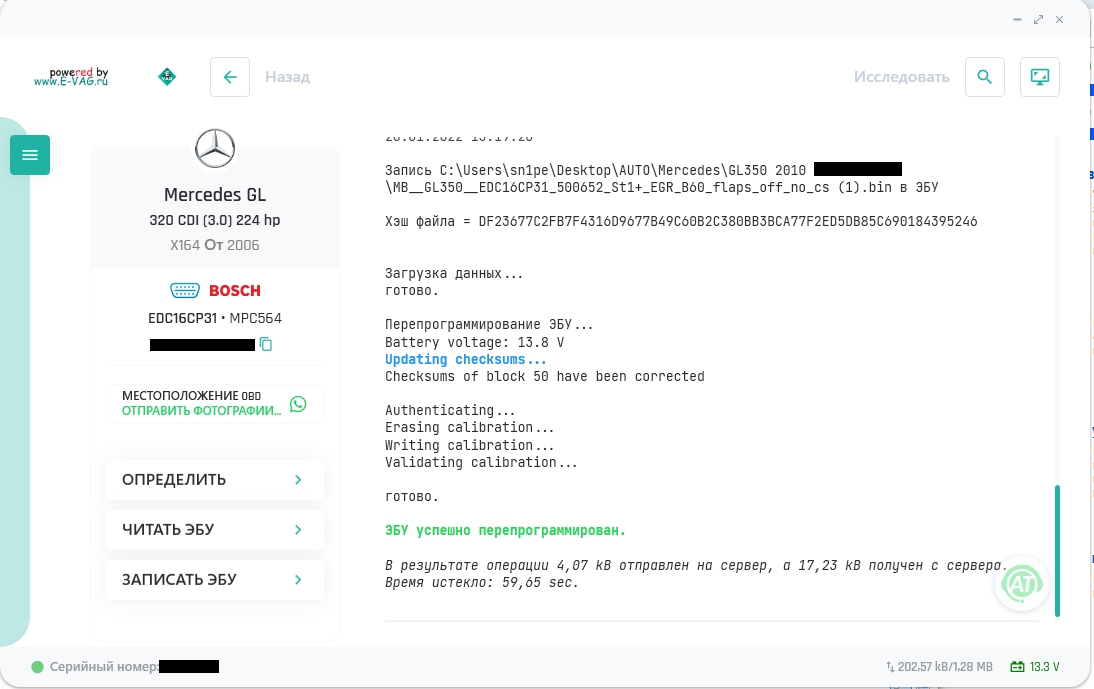Select the ЧИТАТЬ ЭБУ button
1094x689 pixels.
pyautogui.click(x=215, y=530)
